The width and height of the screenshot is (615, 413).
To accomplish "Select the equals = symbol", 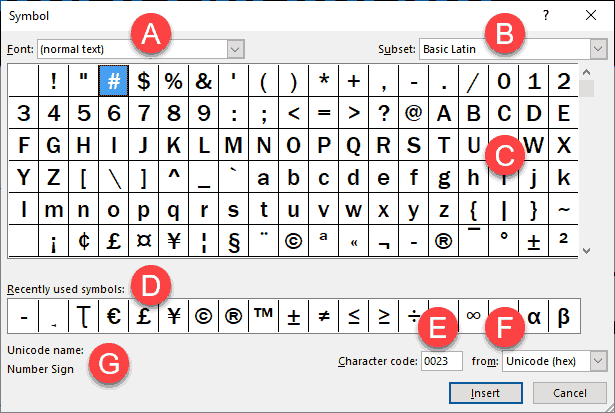I will (324, 113).
